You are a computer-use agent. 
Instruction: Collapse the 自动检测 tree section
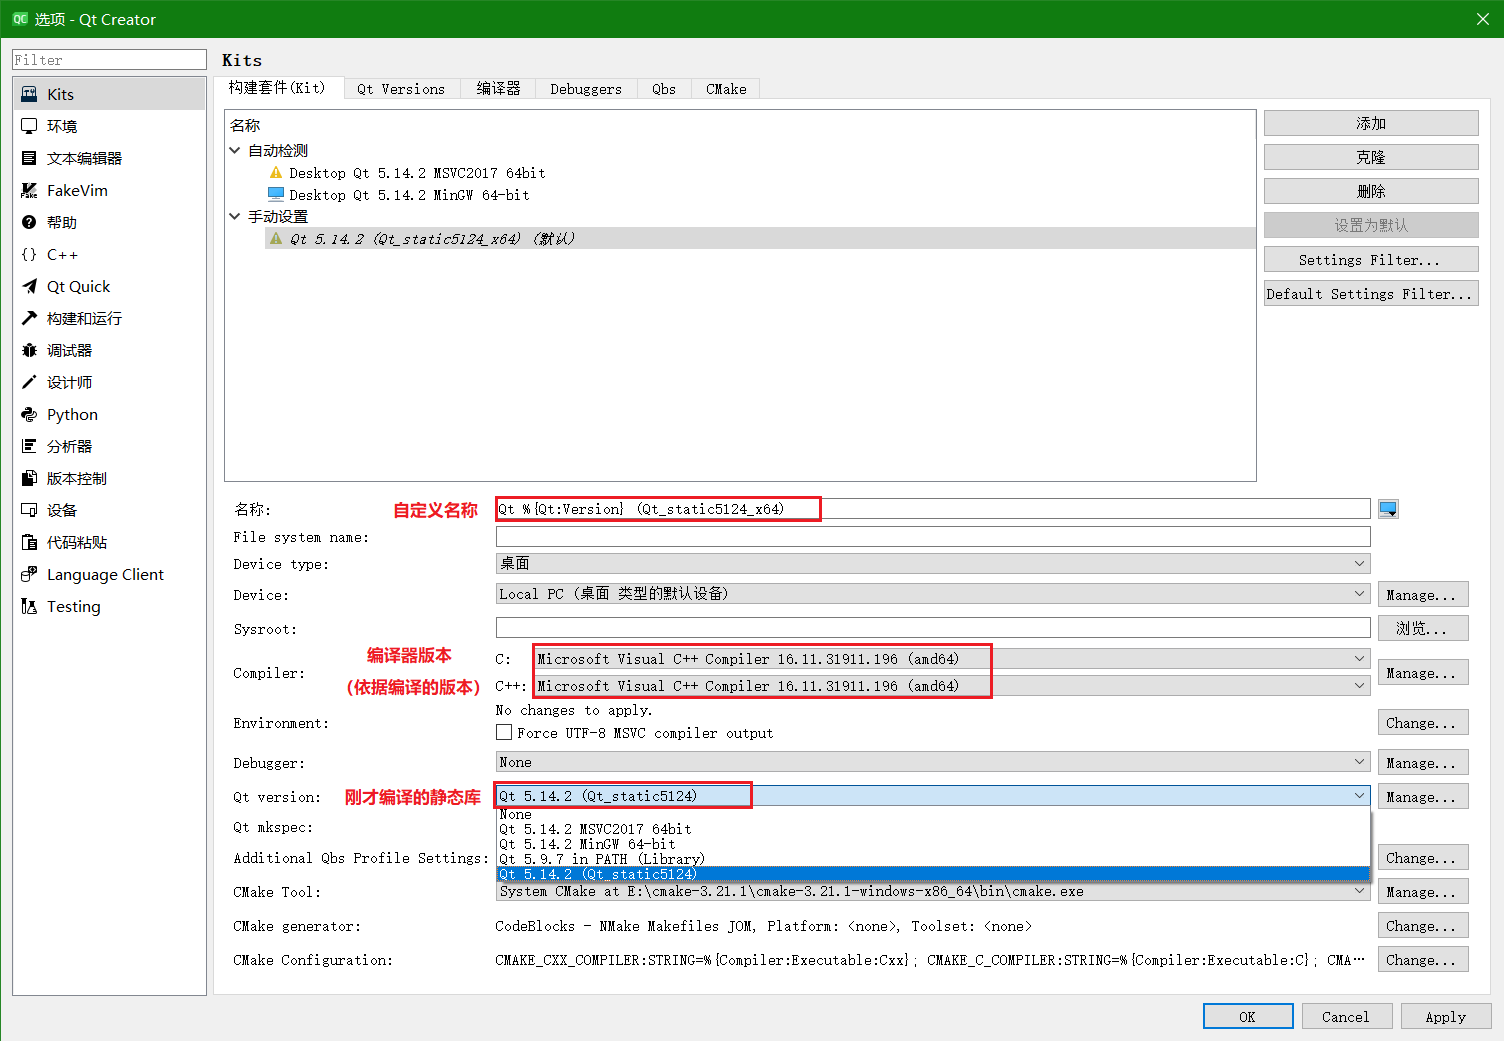(235, 150)
